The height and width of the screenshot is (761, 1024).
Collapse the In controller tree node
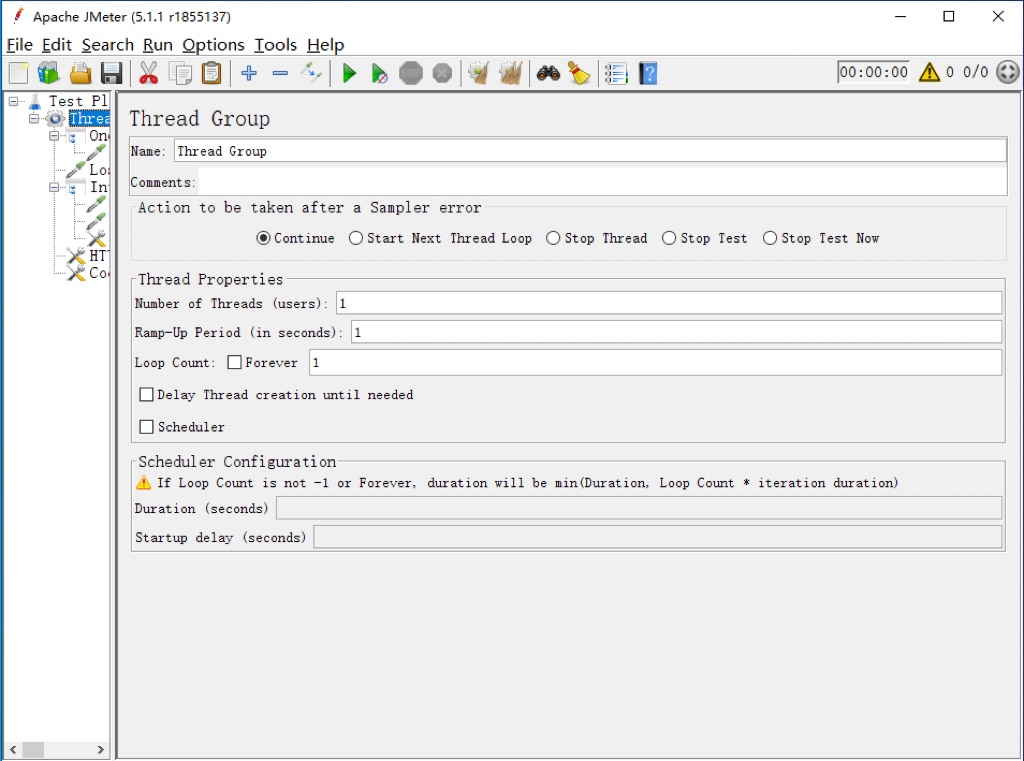54,187
